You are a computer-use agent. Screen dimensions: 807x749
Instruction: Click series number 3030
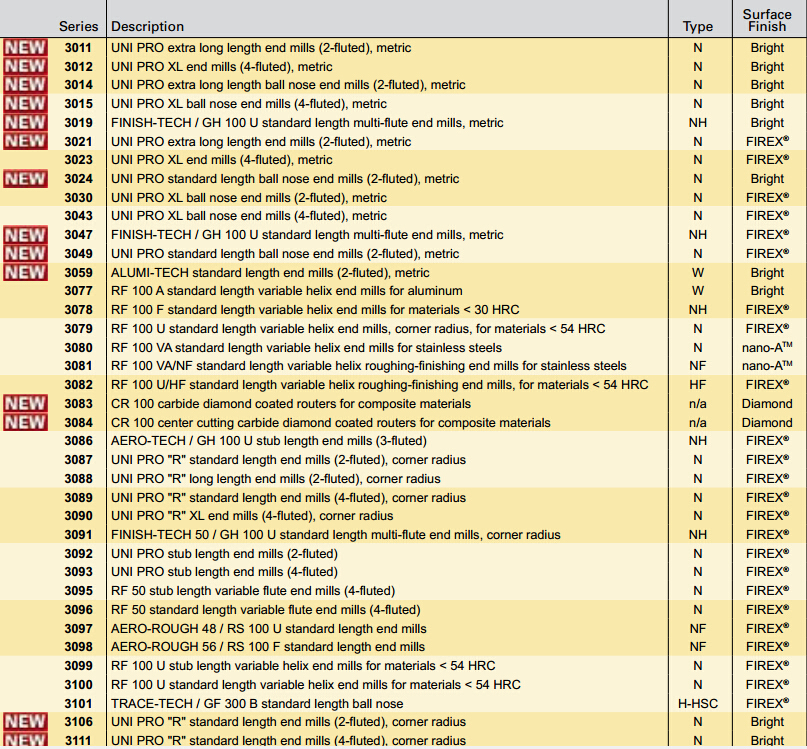click(x=78, y=198)
